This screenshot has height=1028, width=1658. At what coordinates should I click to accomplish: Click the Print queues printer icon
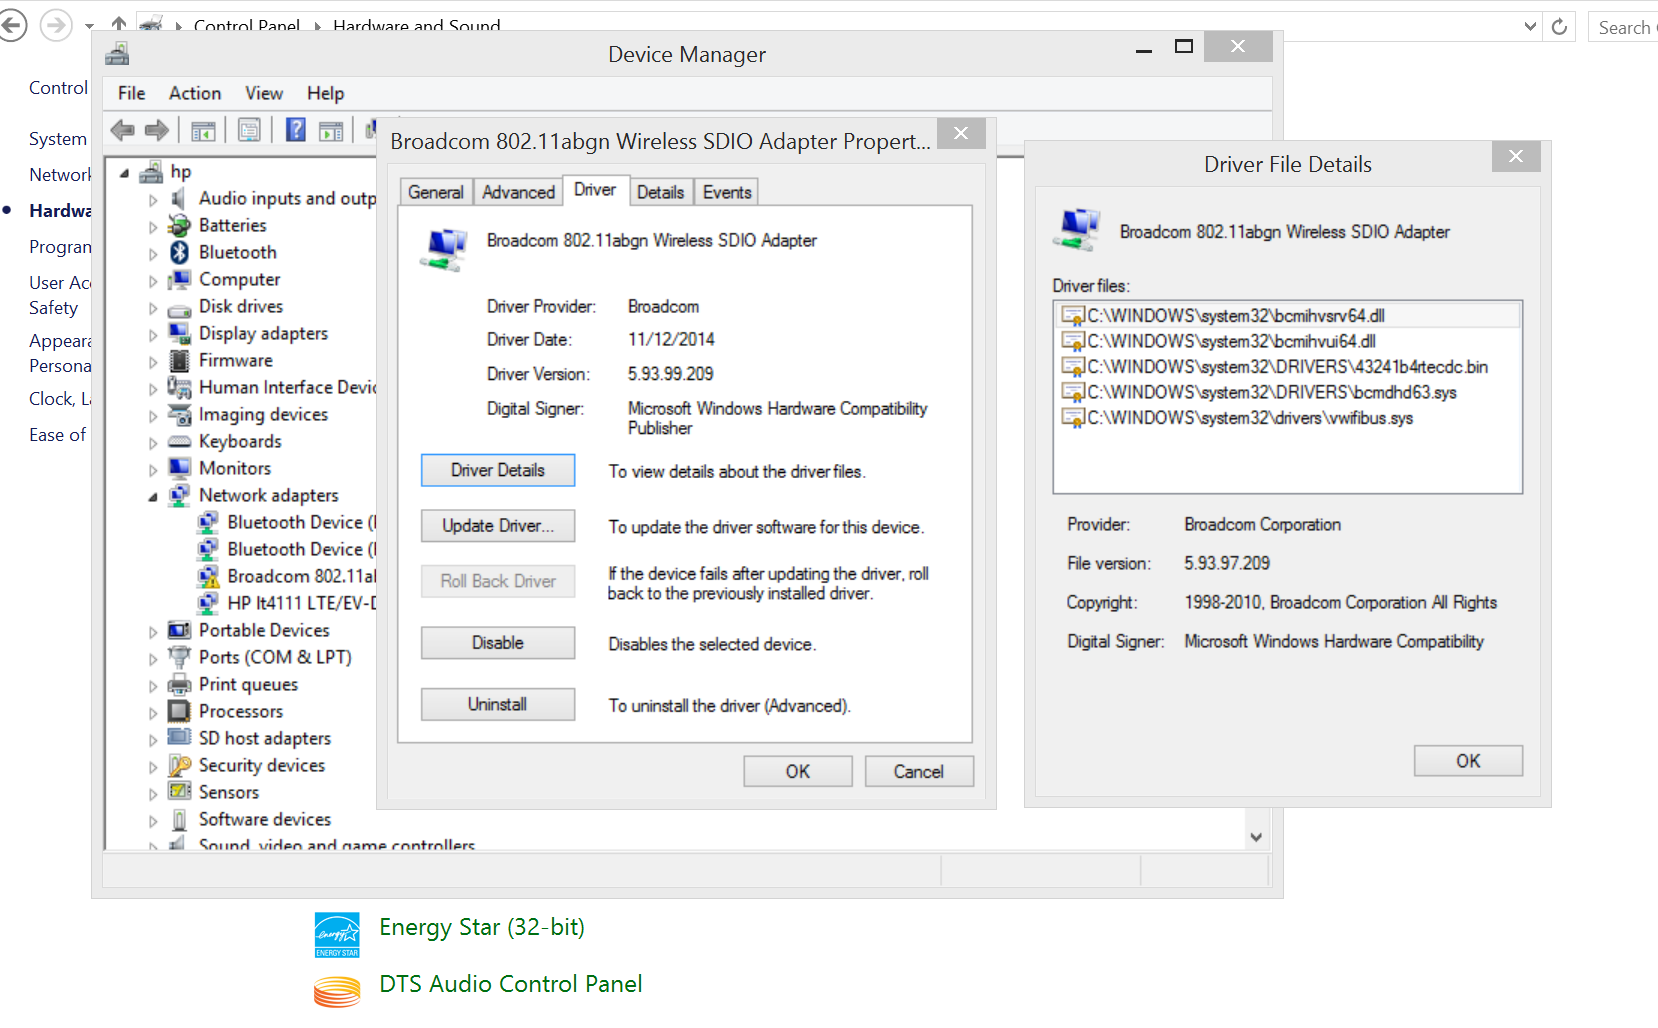click(x=179, y=684)
